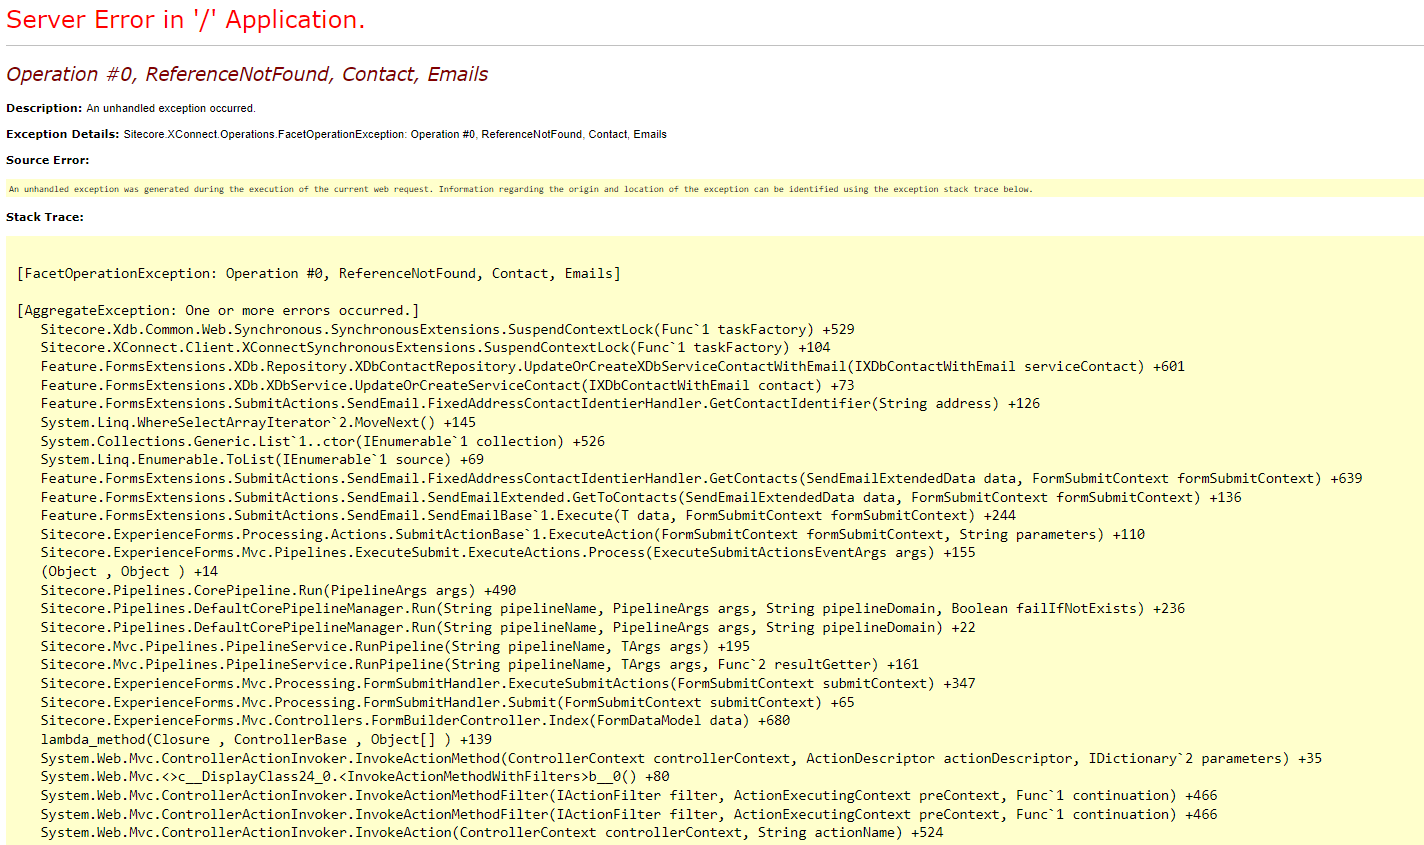Click the ControllerActionInvoker.InvokeActionMethod +35 line
Image resolution: width=1424 pixels, height=845 pixels.
tap(681, 758)
